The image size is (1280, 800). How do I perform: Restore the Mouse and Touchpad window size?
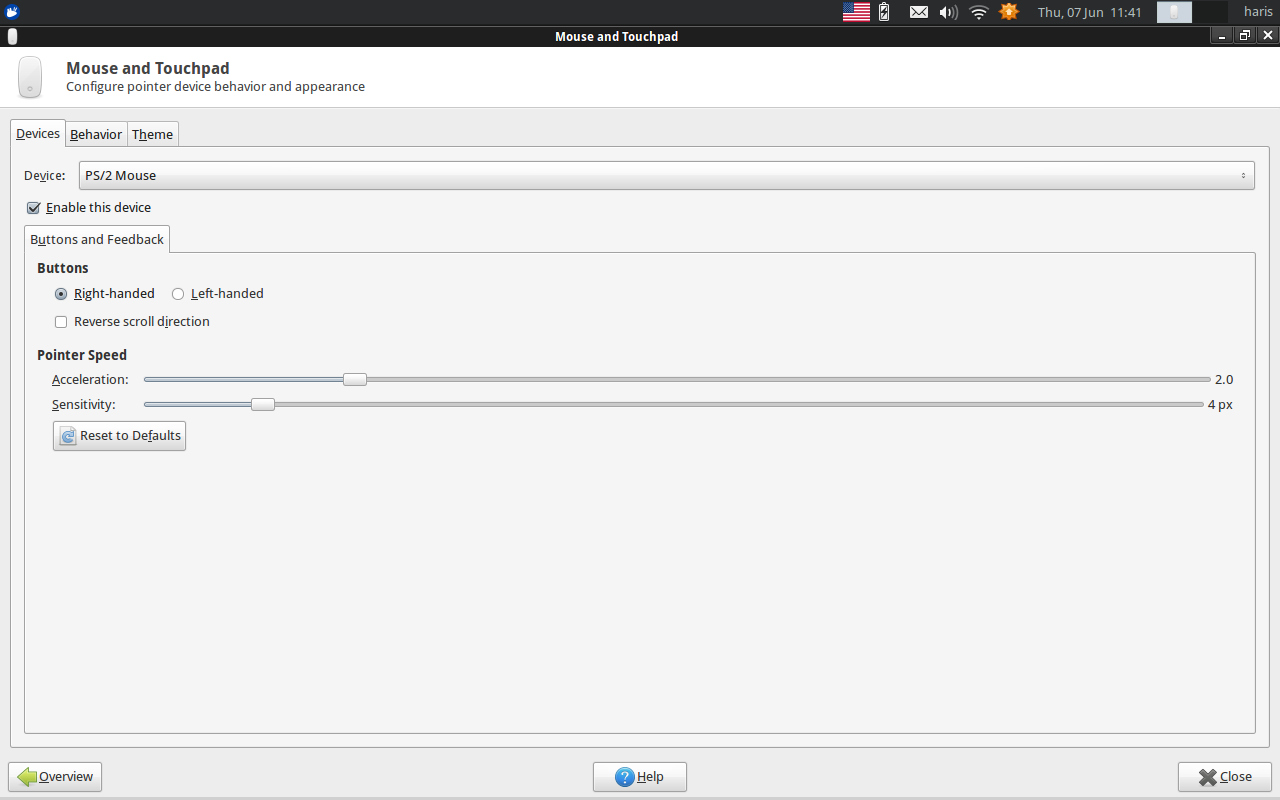pos(1245,36)
